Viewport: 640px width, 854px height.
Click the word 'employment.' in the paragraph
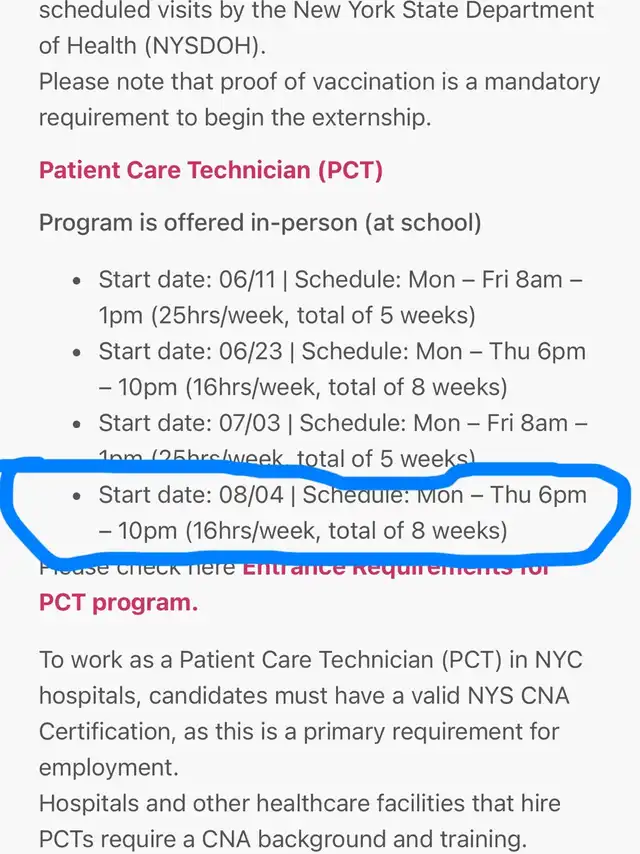point(109,767)
